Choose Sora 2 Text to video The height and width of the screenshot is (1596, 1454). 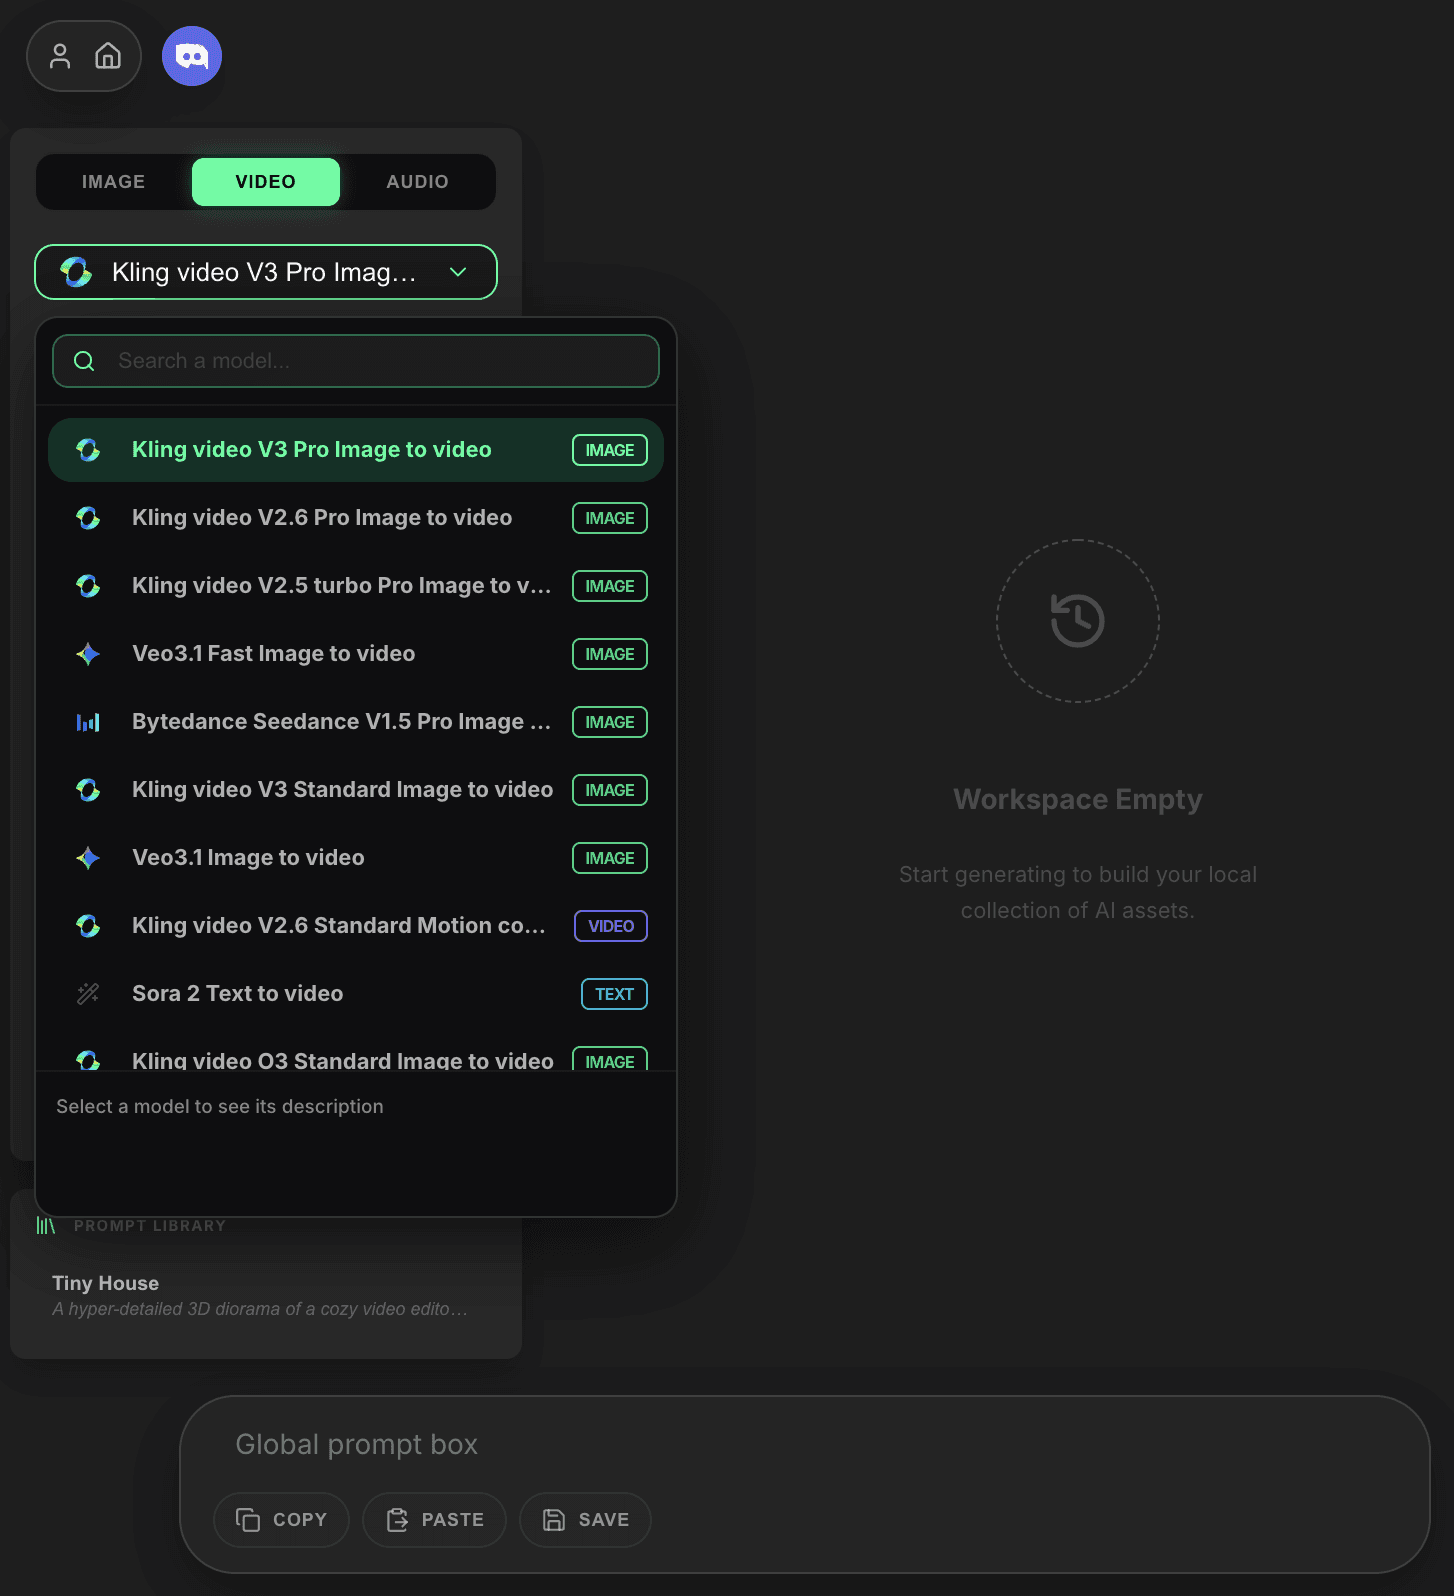click(x=356, y=994)
